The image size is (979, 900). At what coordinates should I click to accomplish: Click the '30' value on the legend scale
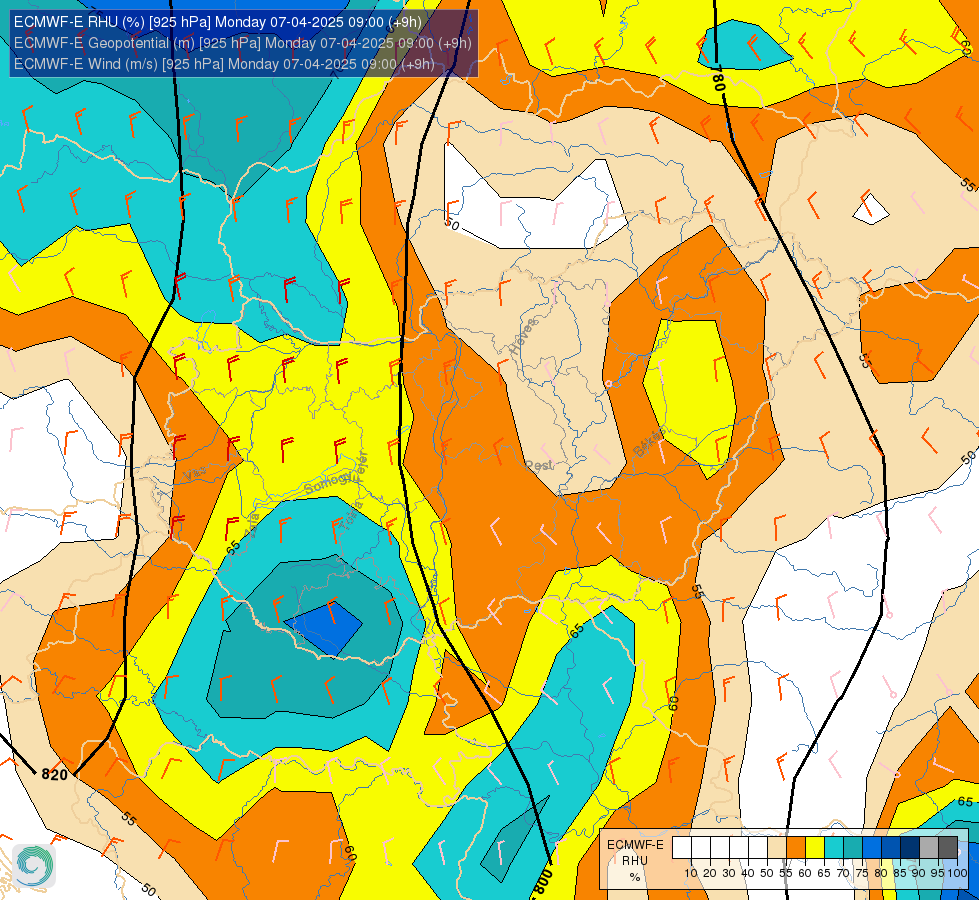coord(729,874)
